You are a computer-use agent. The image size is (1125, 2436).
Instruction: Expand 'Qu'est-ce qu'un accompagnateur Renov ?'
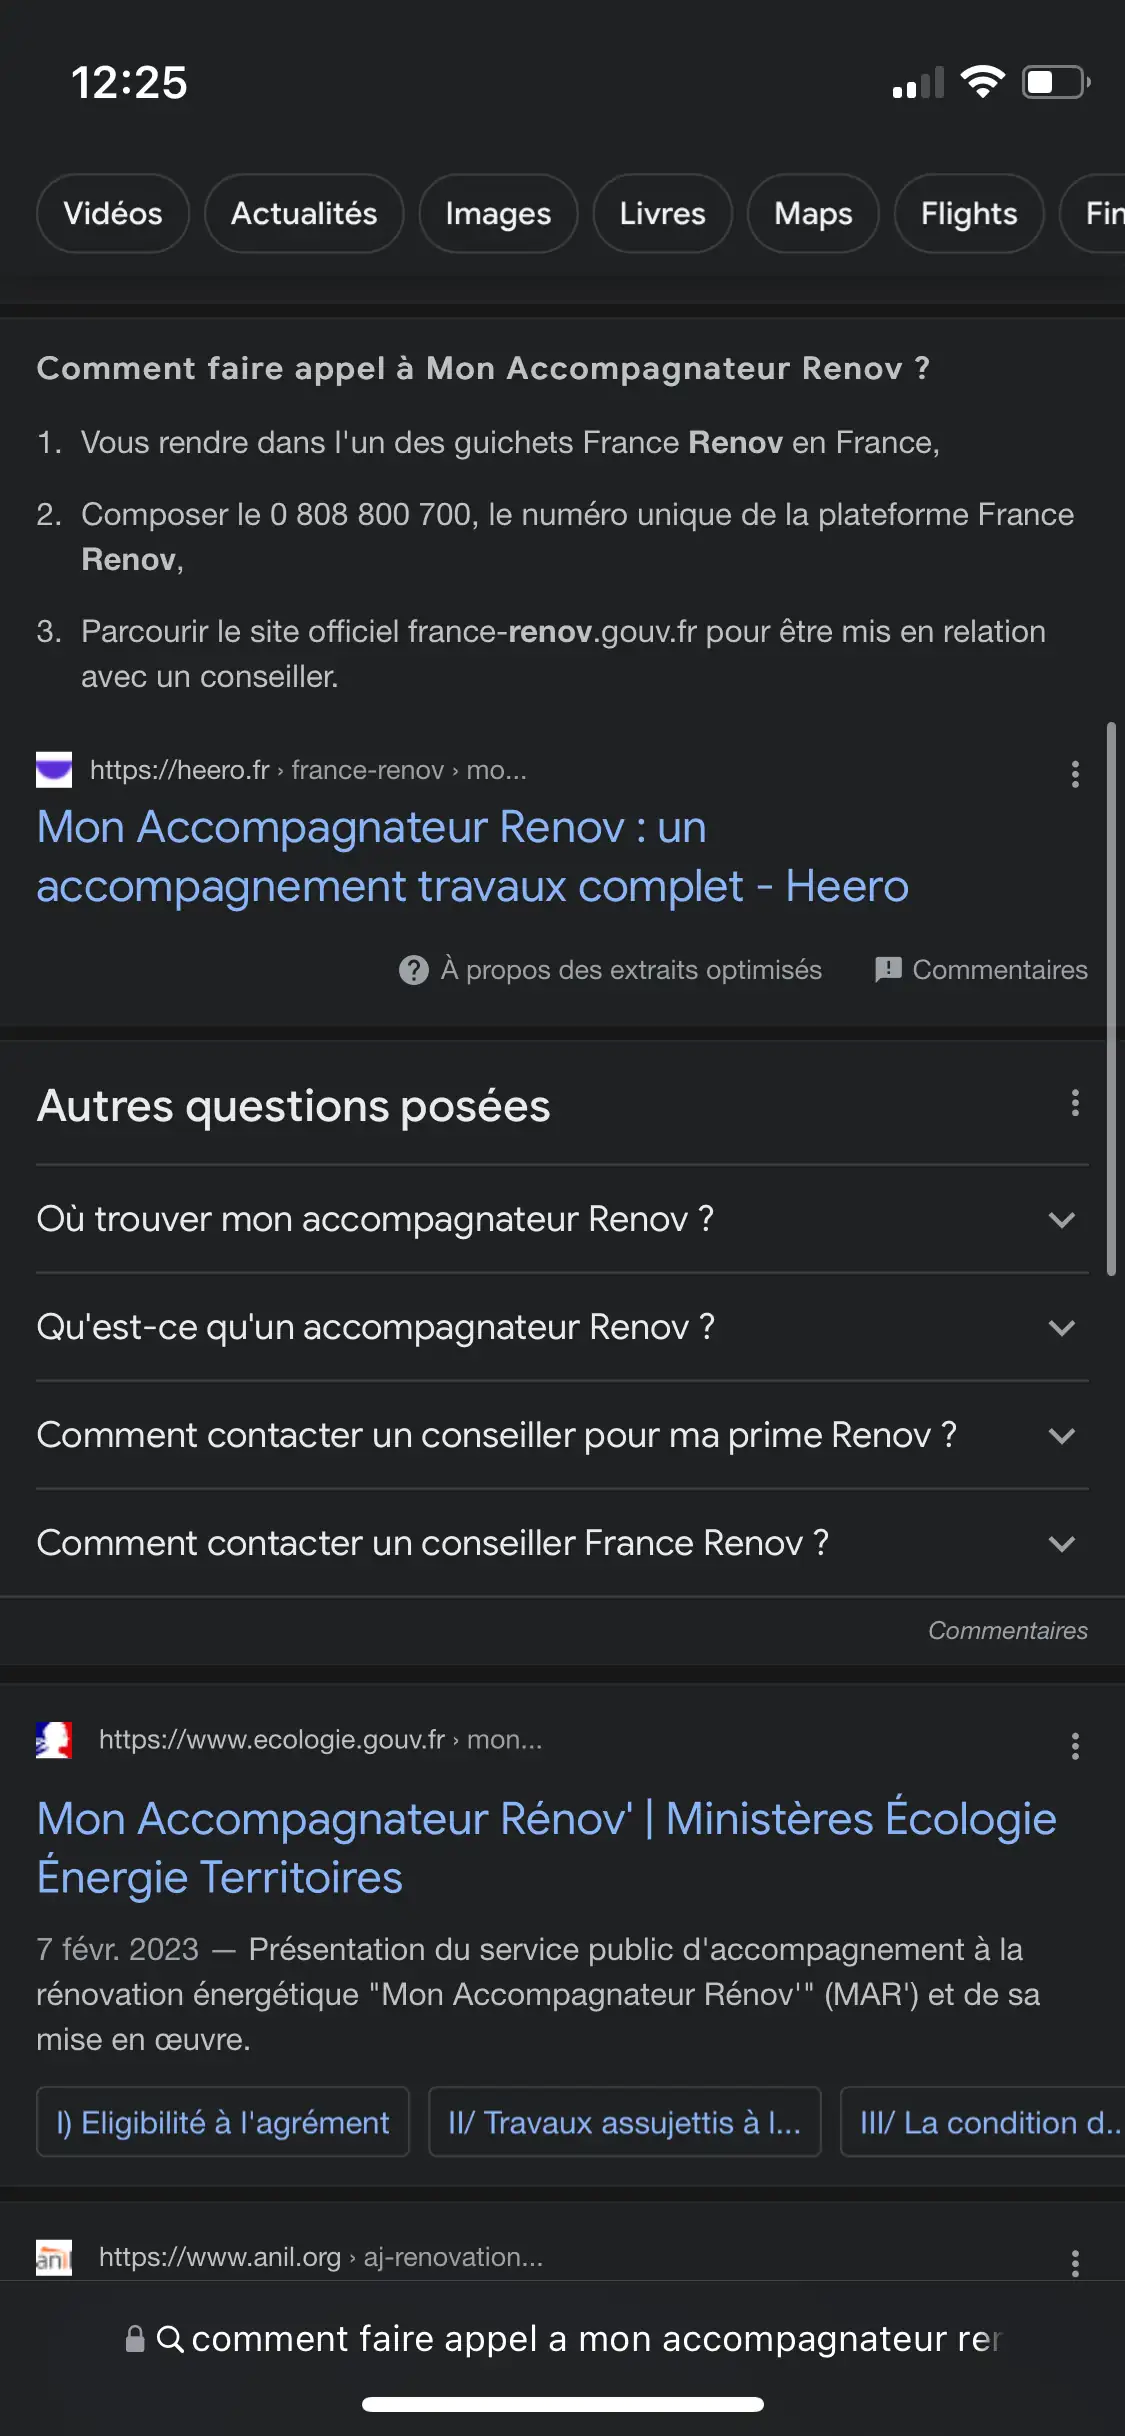coord(1062,1328)
